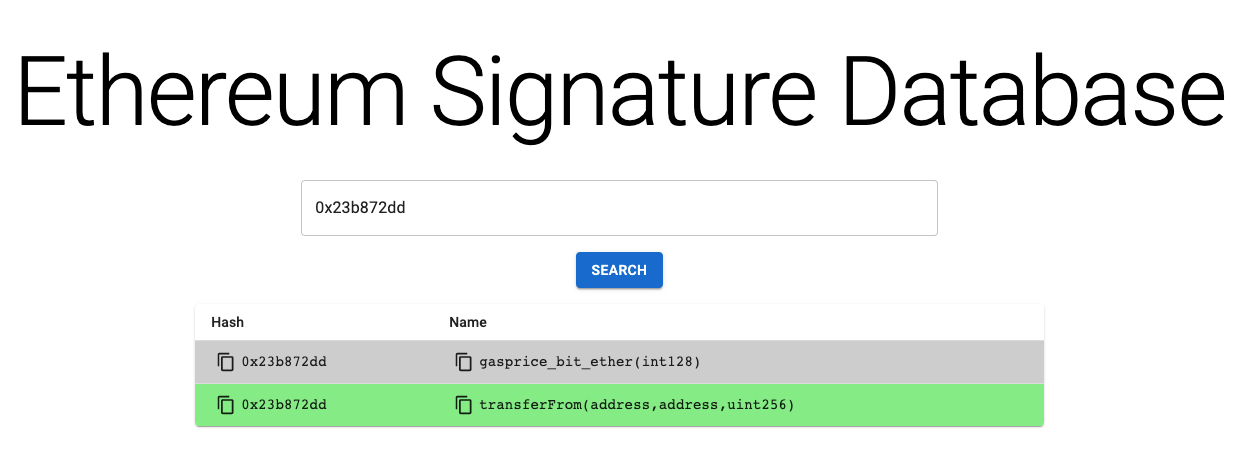Click the blue SEARCH button
The height and width of the screenshot is (465, 1253).
[x=619, y=270]
